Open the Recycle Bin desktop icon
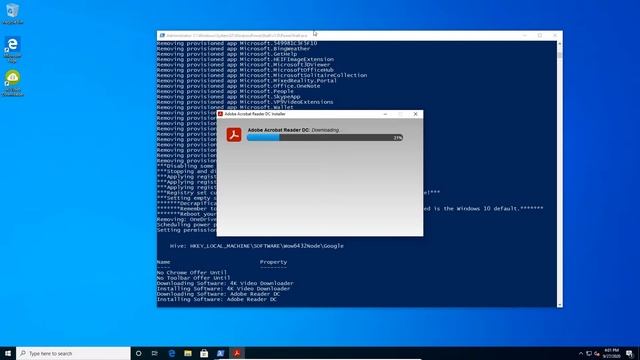 point(13,13)
